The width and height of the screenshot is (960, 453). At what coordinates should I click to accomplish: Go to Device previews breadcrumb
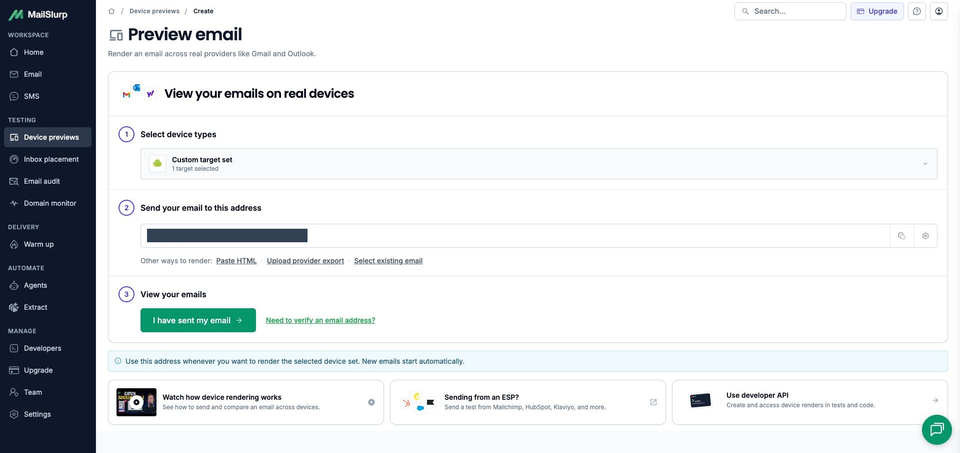pos(154,11)
